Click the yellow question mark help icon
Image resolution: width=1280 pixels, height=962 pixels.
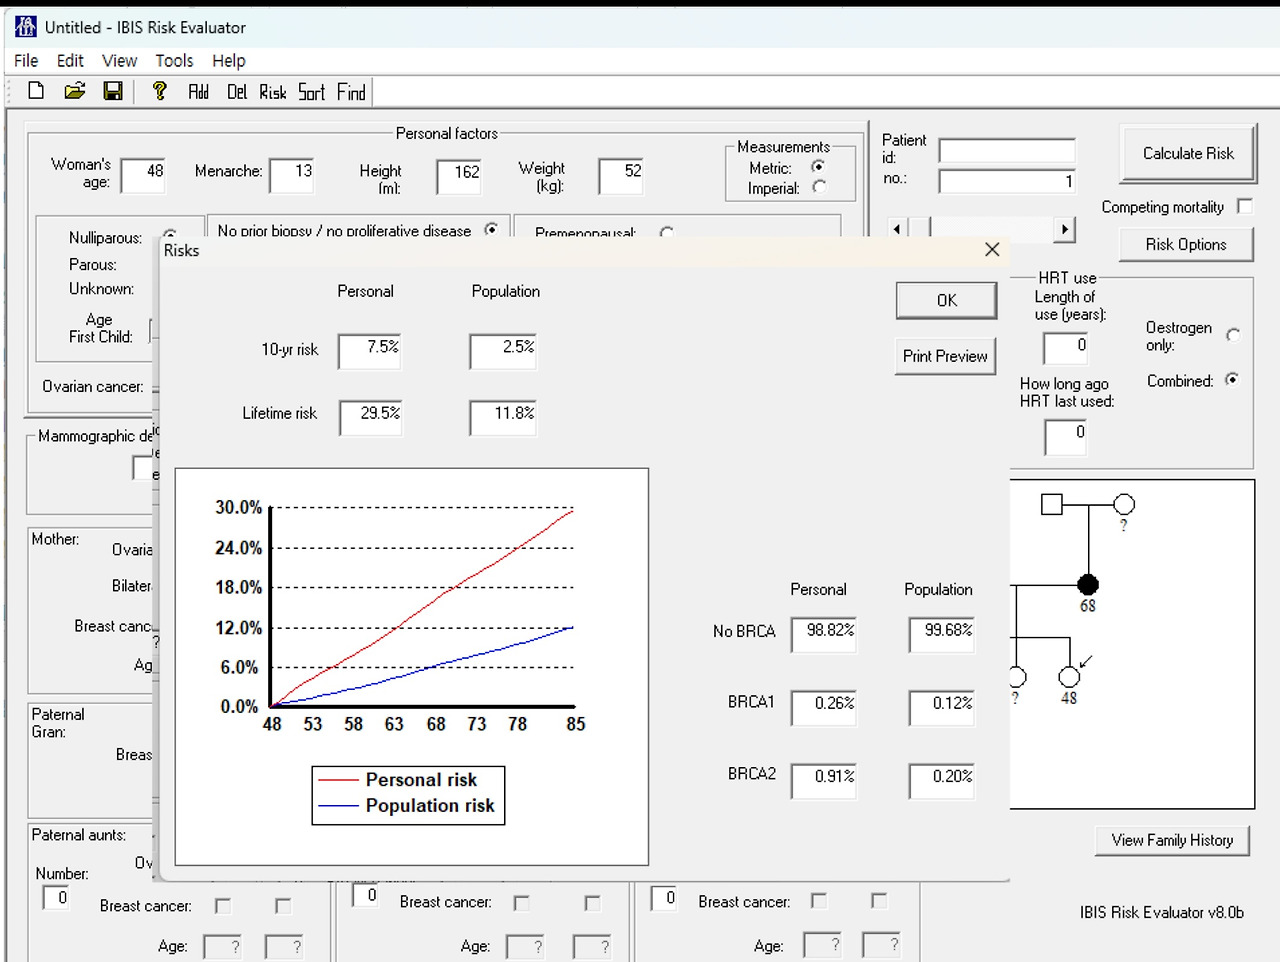tap(159, 91)
